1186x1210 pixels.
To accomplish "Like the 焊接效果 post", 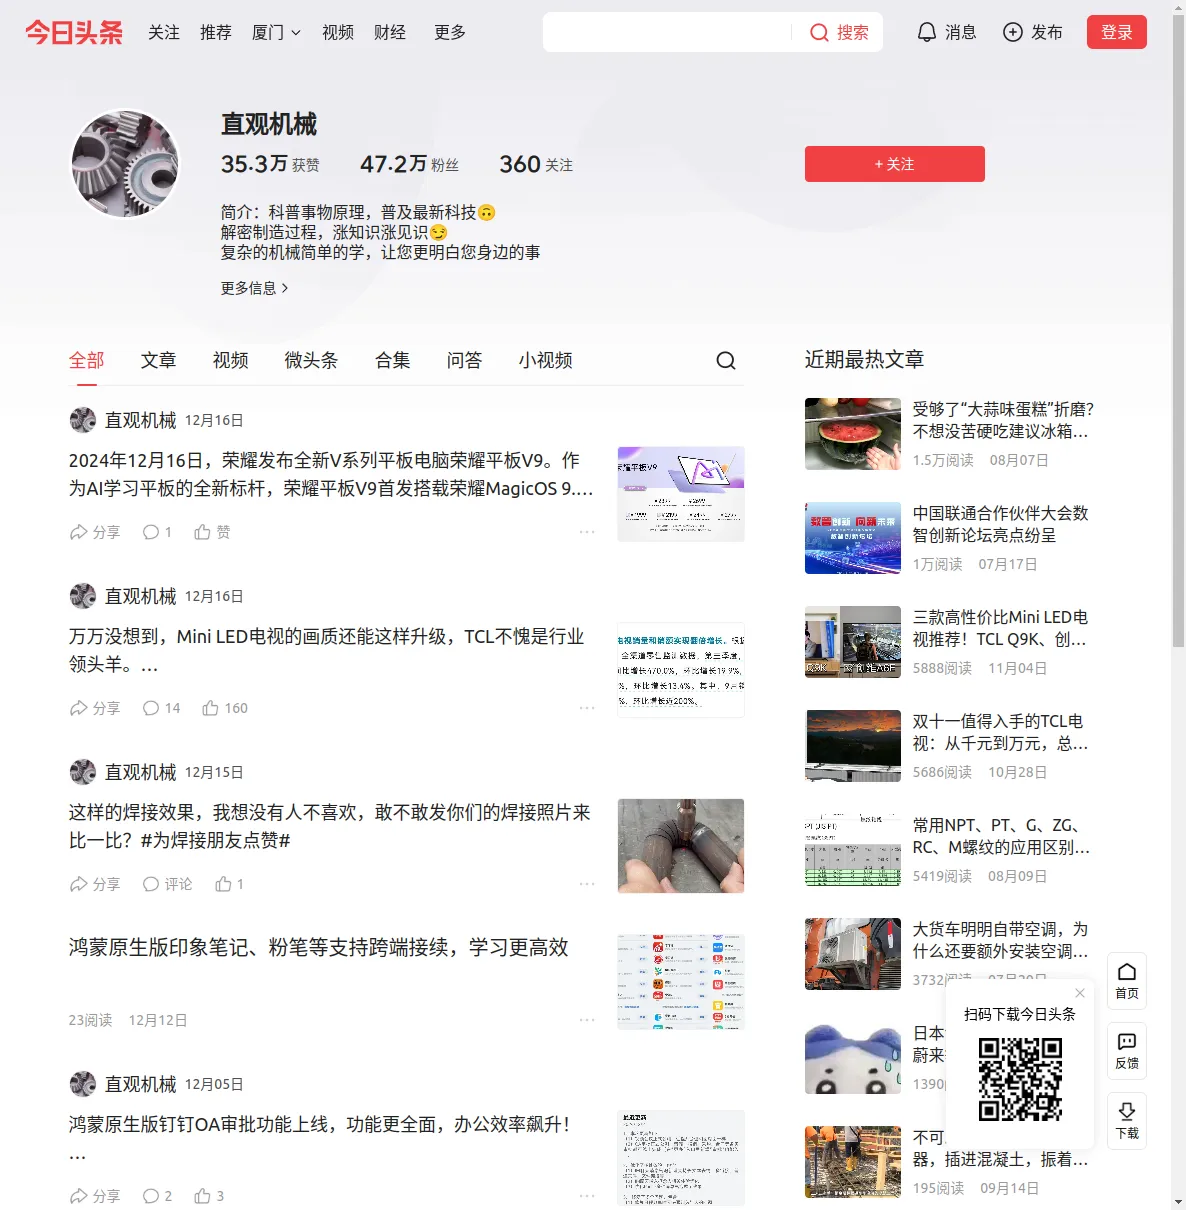I will point(229,884).
